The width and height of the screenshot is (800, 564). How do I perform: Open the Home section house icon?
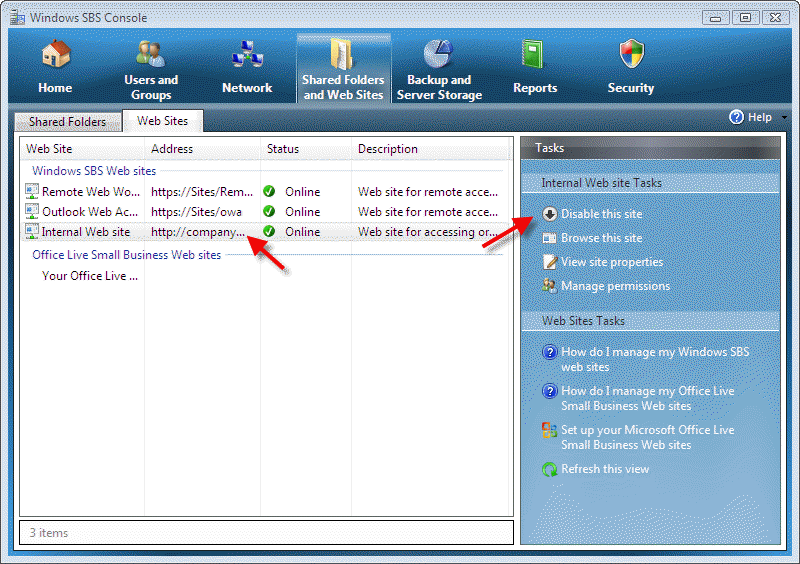pyautogui.click(x=56, y=54)
